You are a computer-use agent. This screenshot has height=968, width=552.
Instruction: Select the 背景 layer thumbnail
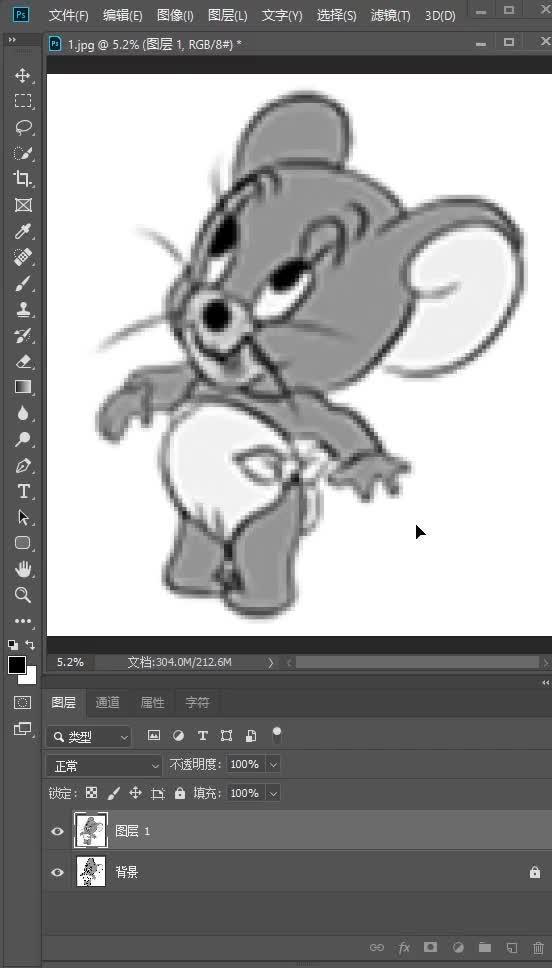coord(91,872)
